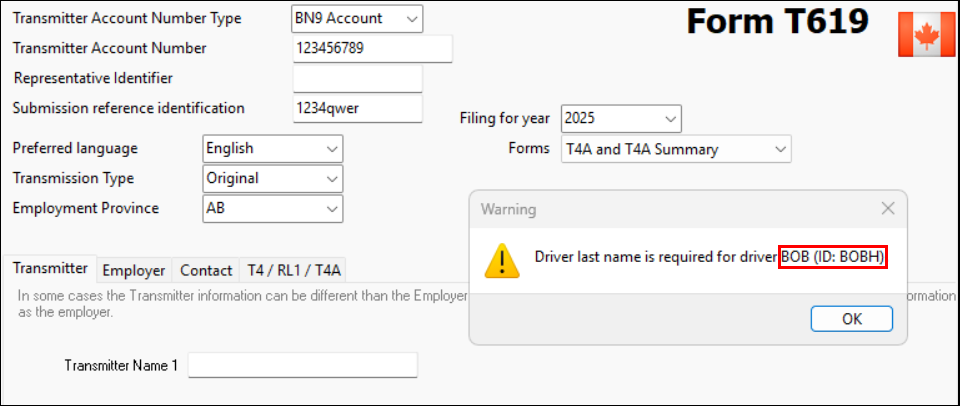Click the Transmitter Name 1 field
Viewport: 960px width, 406px height.
302,366
